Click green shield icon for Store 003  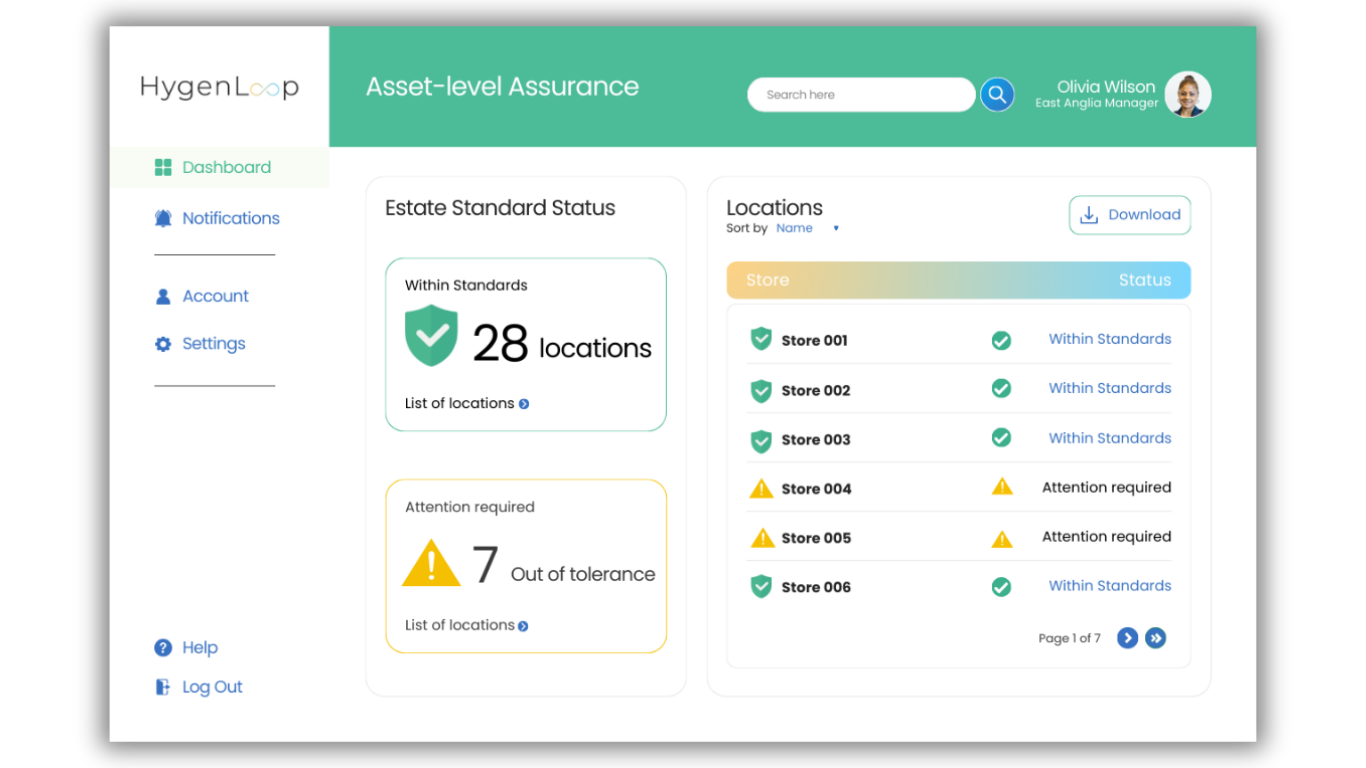pos(761,440)
